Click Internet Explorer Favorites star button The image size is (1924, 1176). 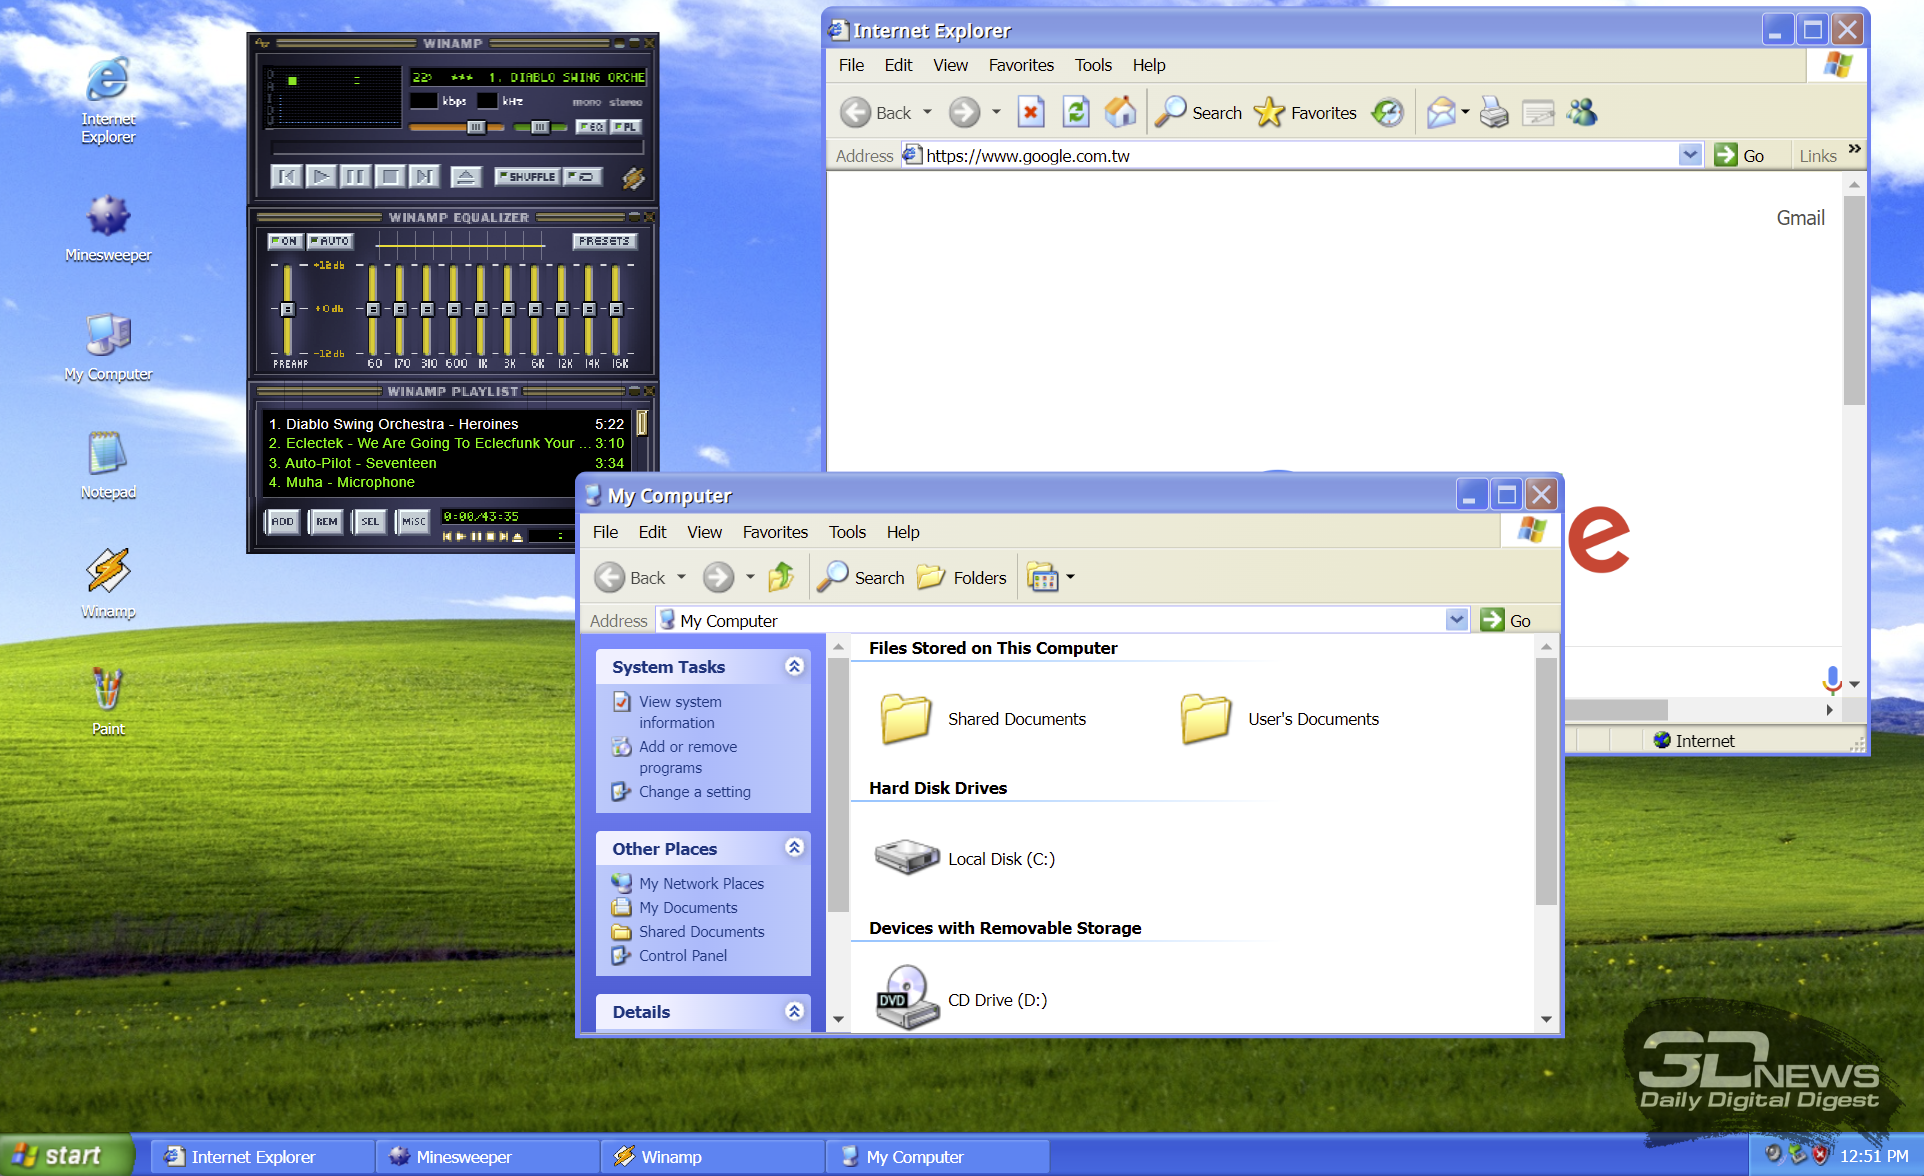[1305, 112]
